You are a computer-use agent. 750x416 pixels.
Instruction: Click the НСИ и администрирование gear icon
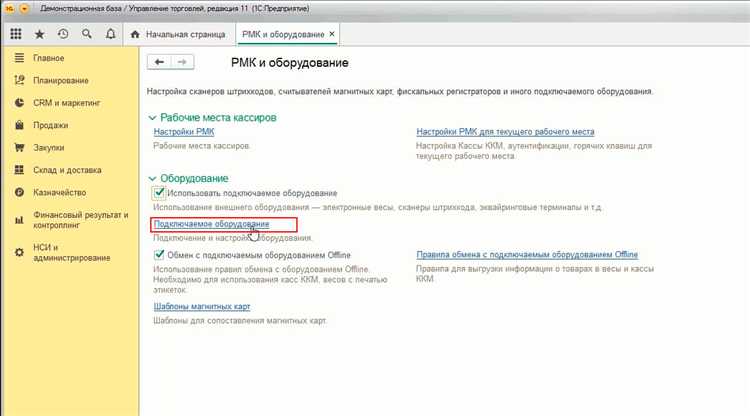click(x=19, y=252)
